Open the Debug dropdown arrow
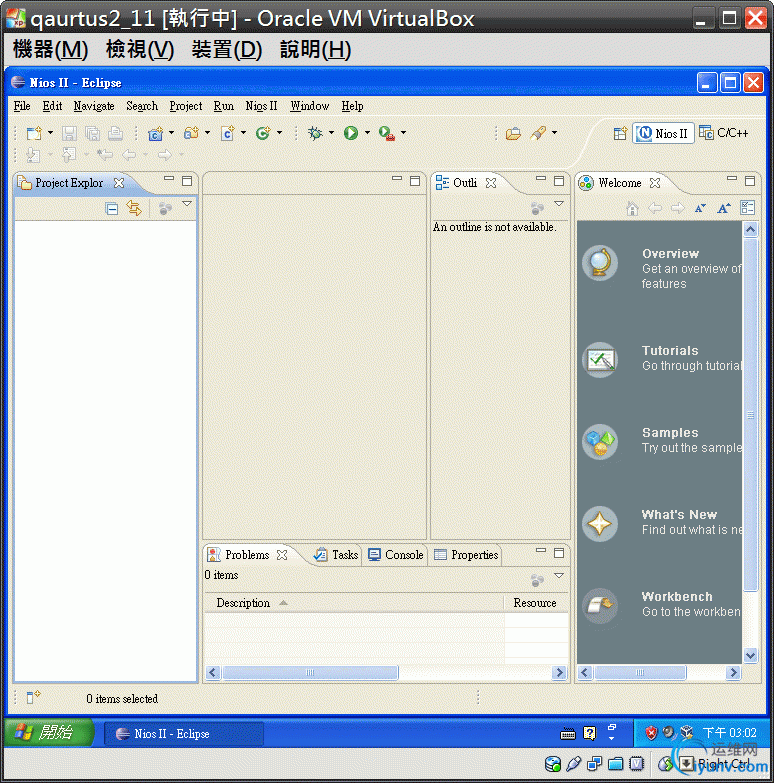The width and height of the screenshot is (774, 783). [x=332, y=133]
